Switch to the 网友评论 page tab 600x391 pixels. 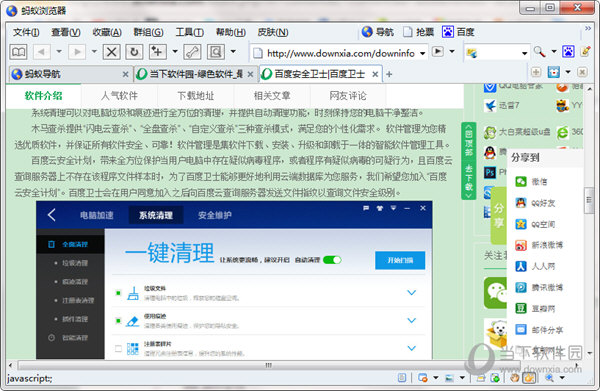(x=348, y=96)
